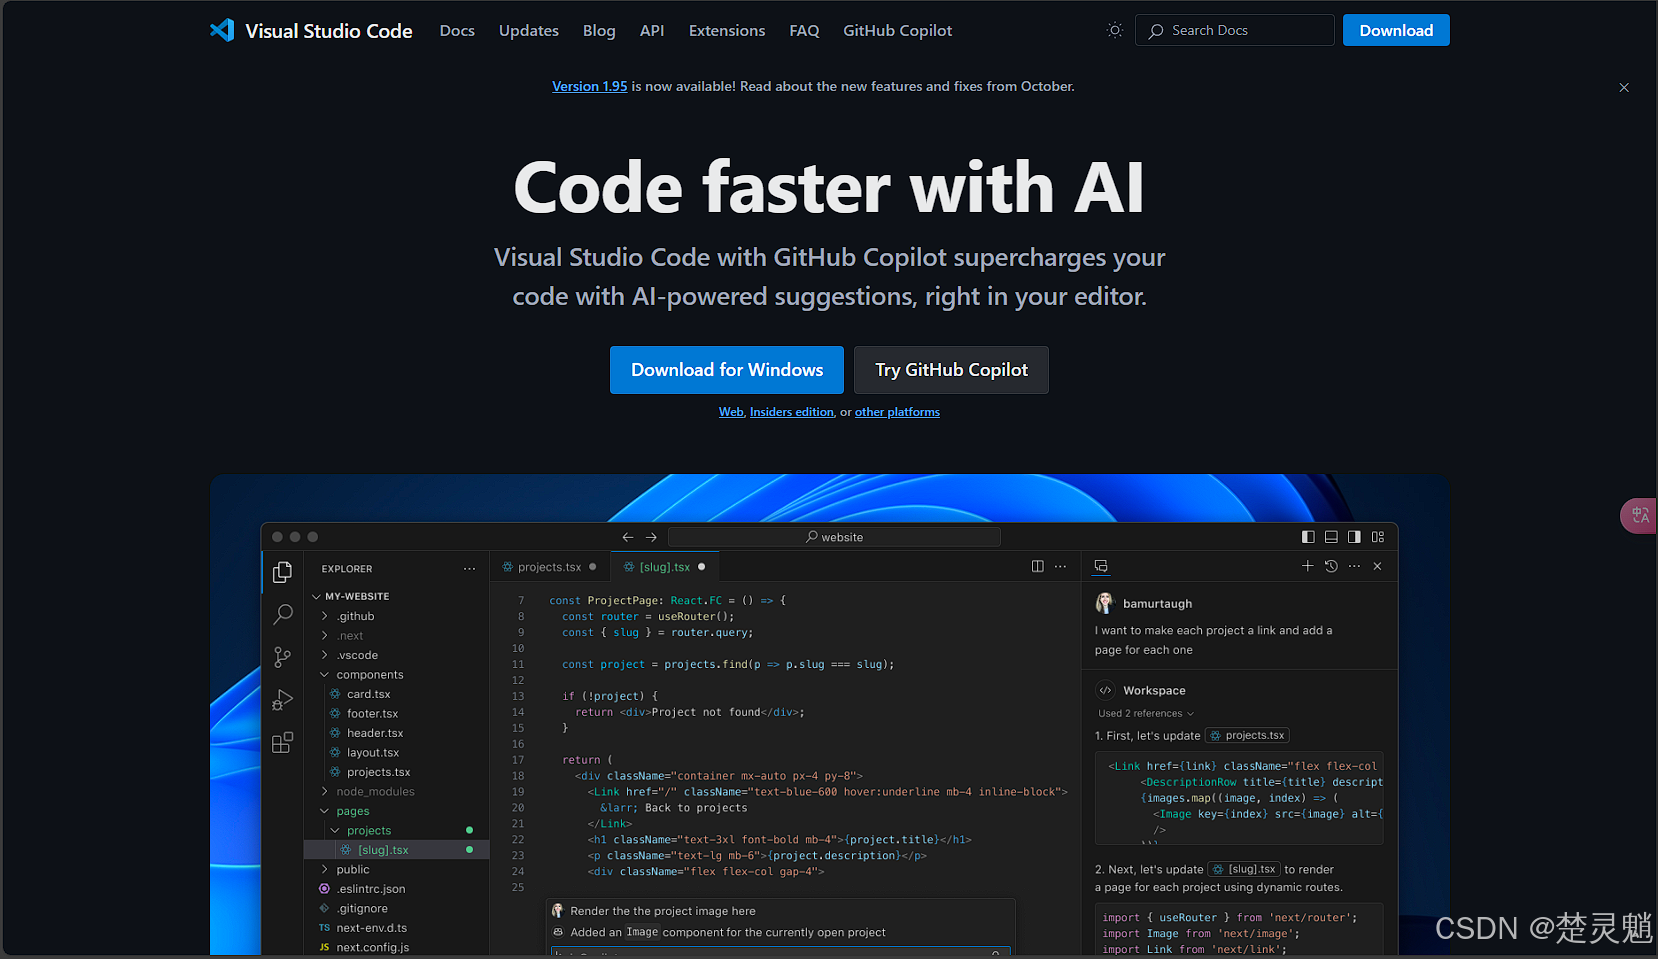The width and height of the screenshot is (1658, 959).
Task: Open Extensions view in activity bar
Action: (283, 743)
